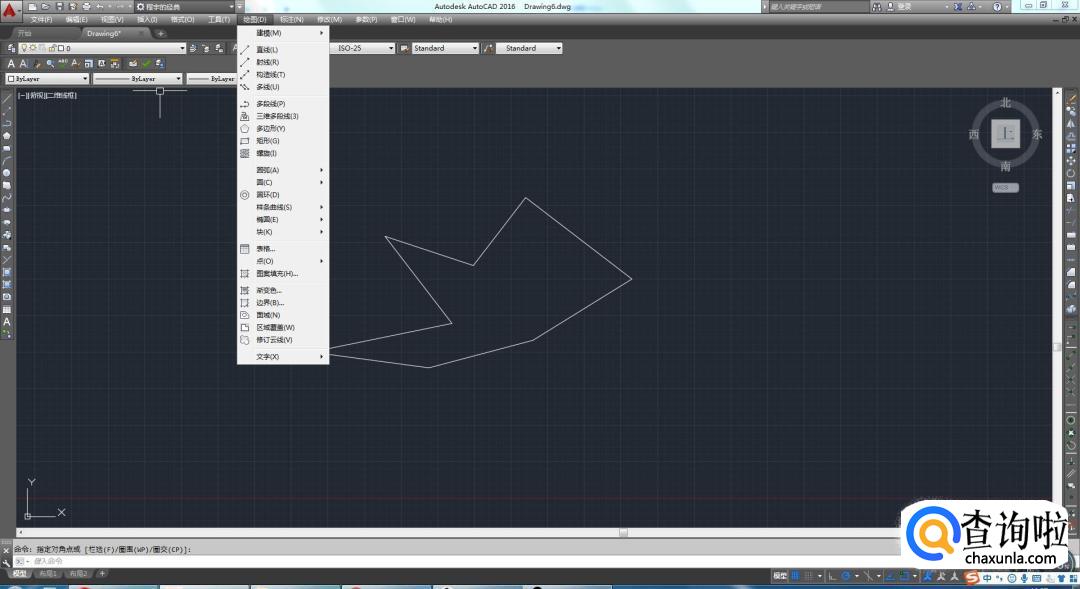Click the multiline text A tool in left toolbar
1080x589 pixels.
tap(7, 322)
